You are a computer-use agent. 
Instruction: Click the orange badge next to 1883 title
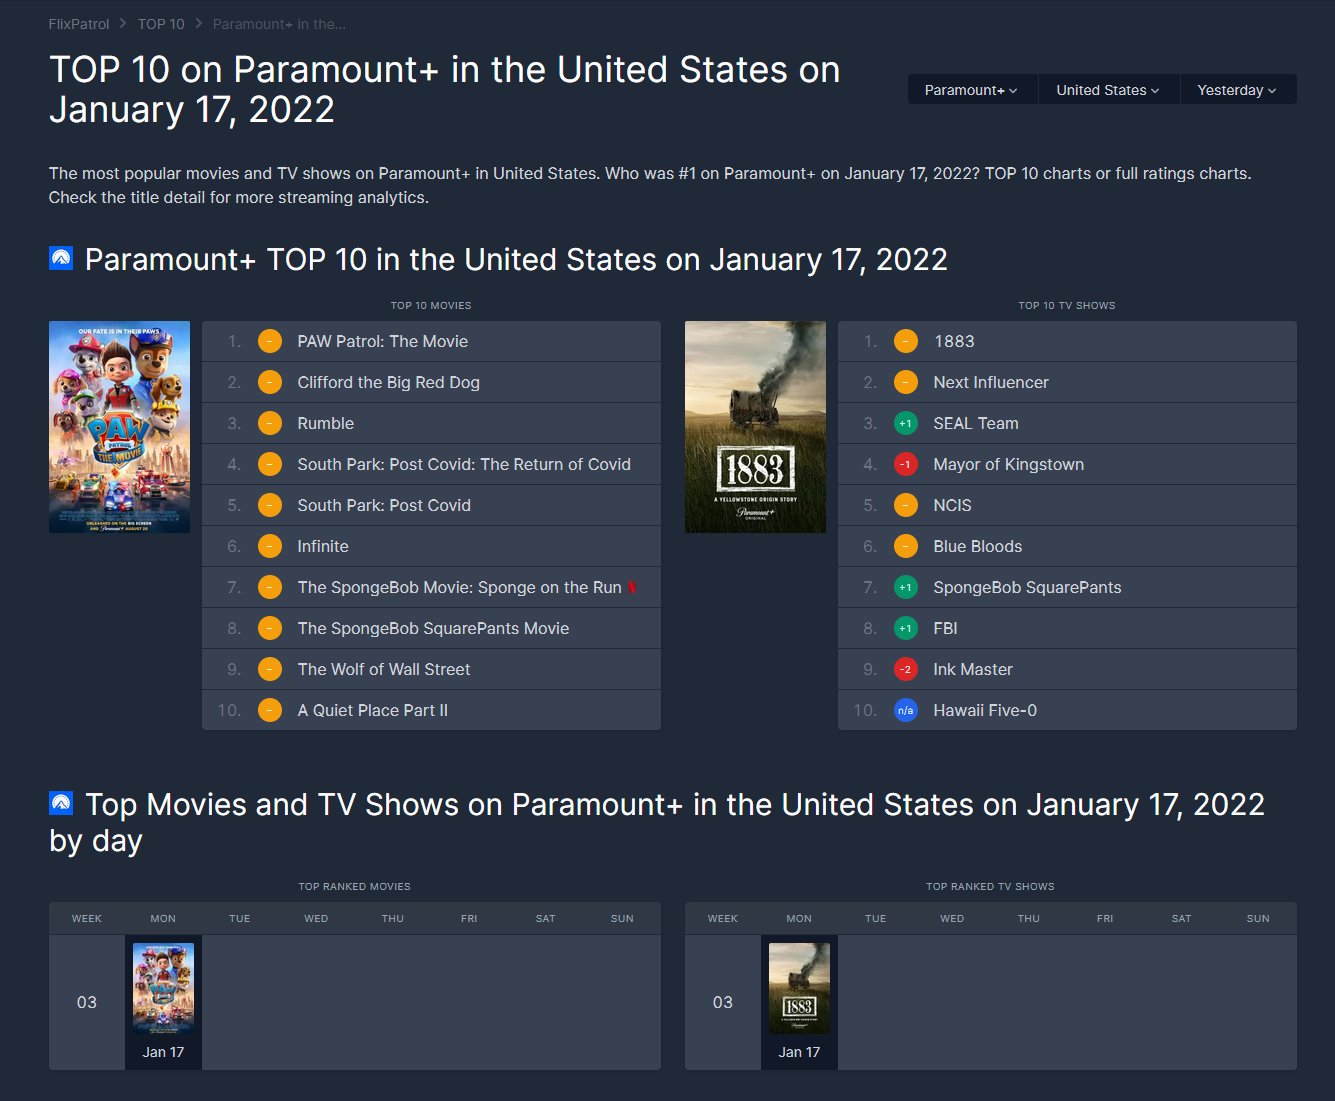[x=905, y=341]
